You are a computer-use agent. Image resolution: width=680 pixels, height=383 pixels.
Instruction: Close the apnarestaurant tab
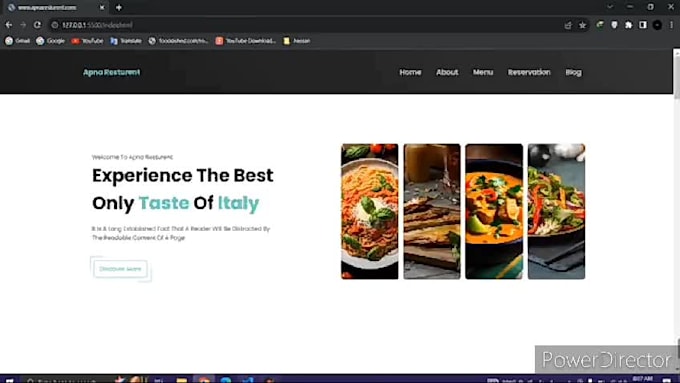(x=102, y=7)
